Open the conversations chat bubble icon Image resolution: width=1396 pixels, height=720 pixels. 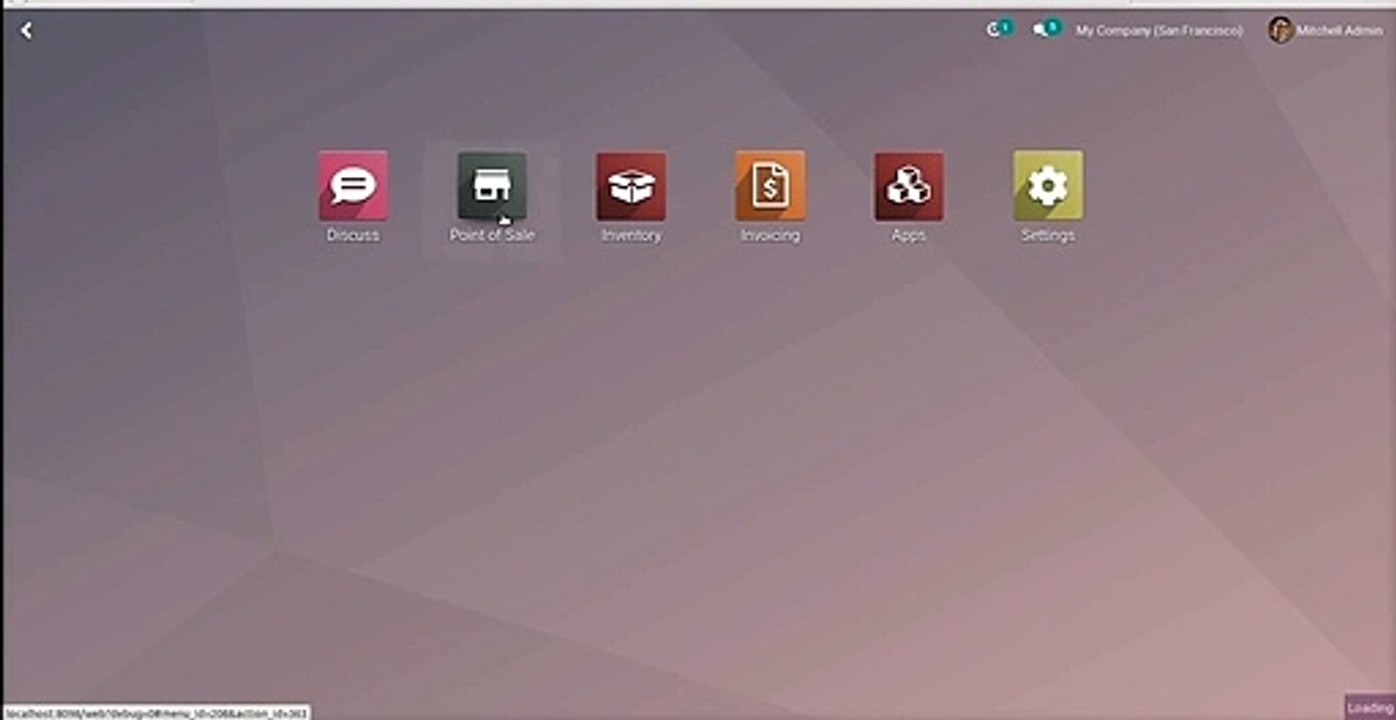[1046, 30]
